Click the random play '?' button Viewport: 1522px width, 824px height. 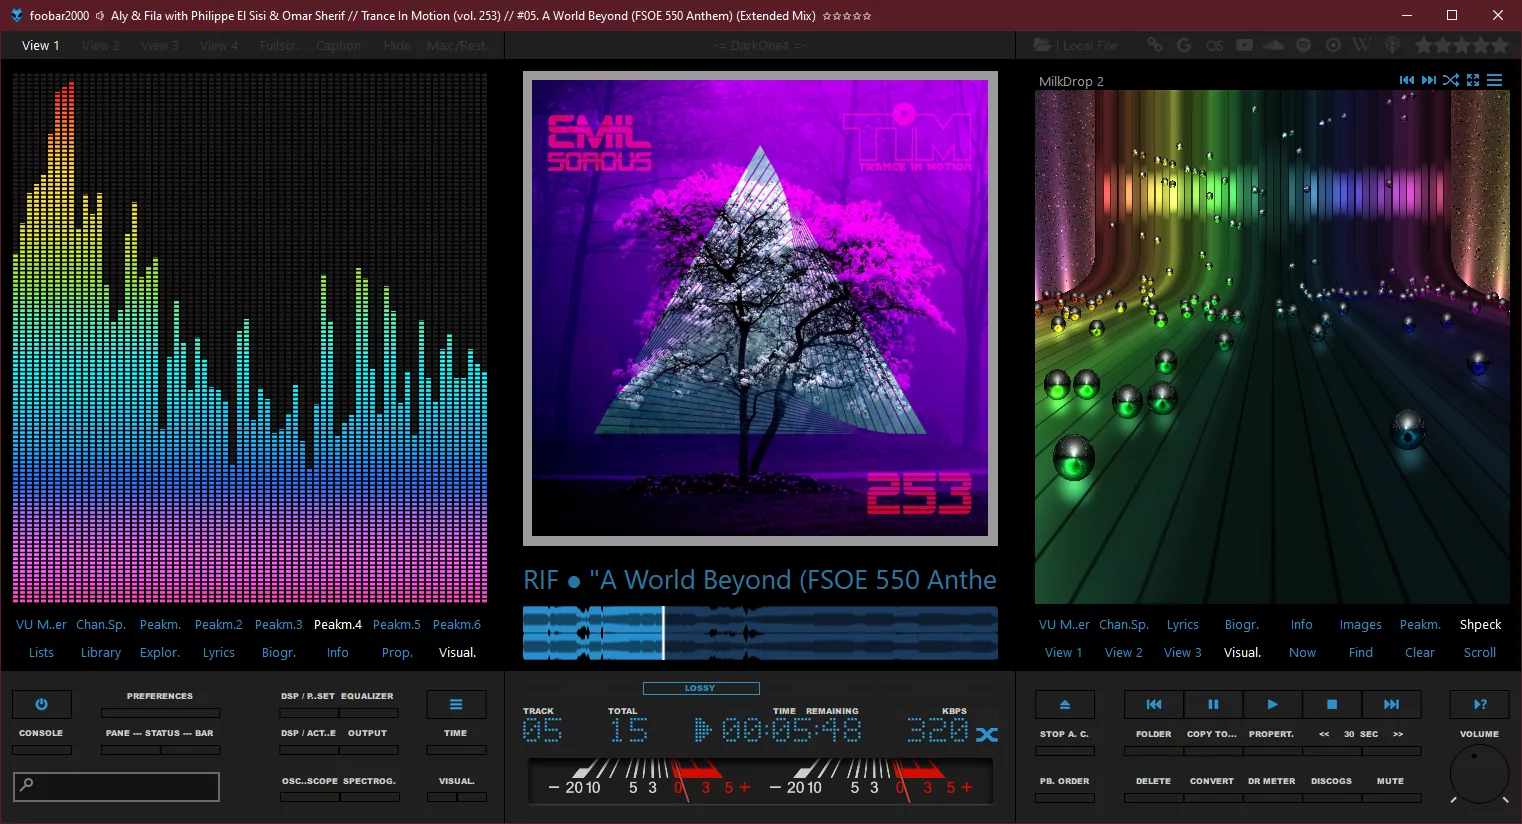[x=1480, y=704]
